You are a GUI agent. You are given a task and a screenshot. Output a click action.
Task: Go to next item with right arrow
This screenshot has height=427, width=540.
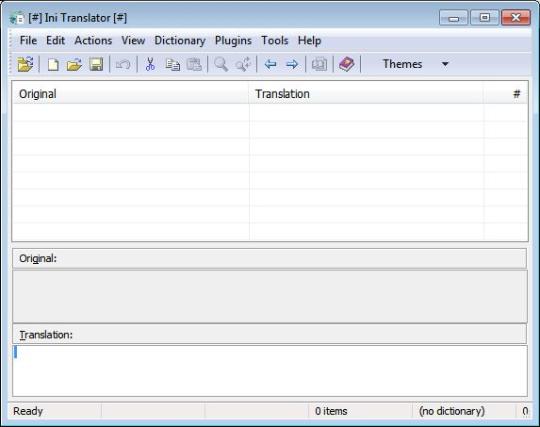pyautogui.click(x=292, y=64)
